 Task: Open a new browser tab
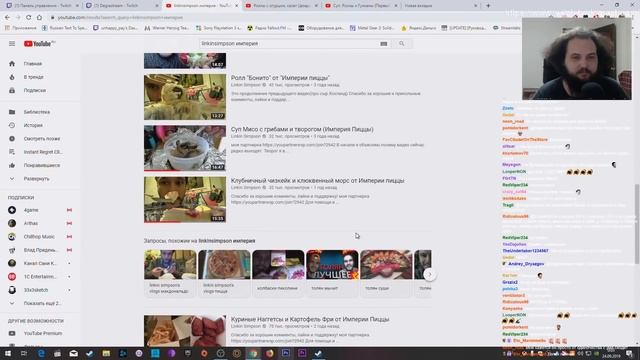point(488,6)
